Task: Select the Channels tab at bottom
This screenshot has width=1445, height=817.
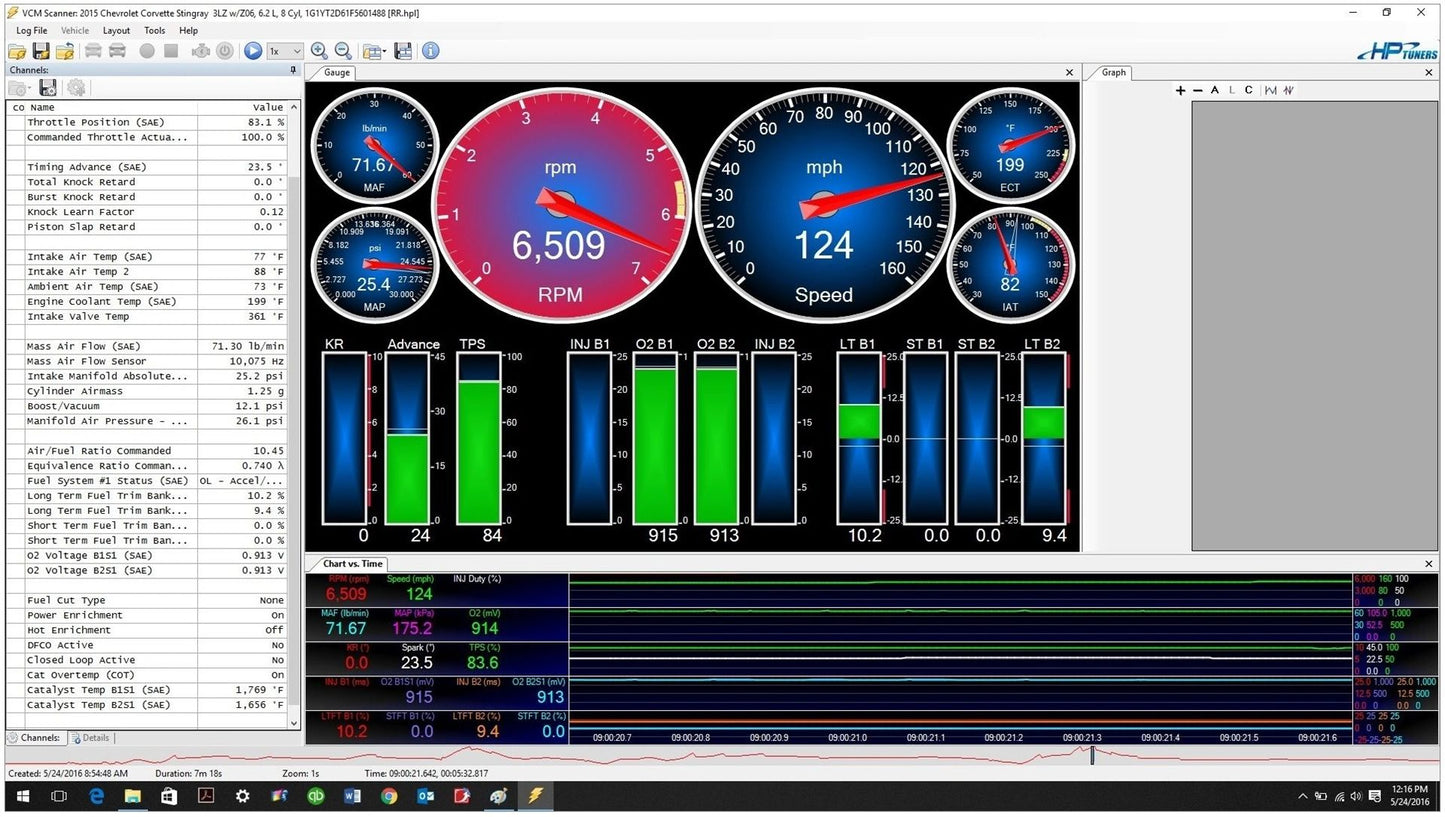Action: coord(35,738)
